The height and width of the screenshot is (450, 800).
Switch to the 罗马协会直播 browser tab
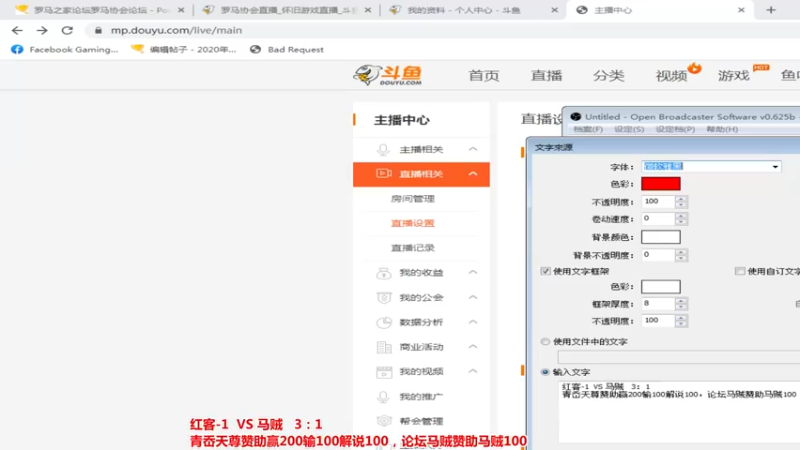click(x=287, y=10)
